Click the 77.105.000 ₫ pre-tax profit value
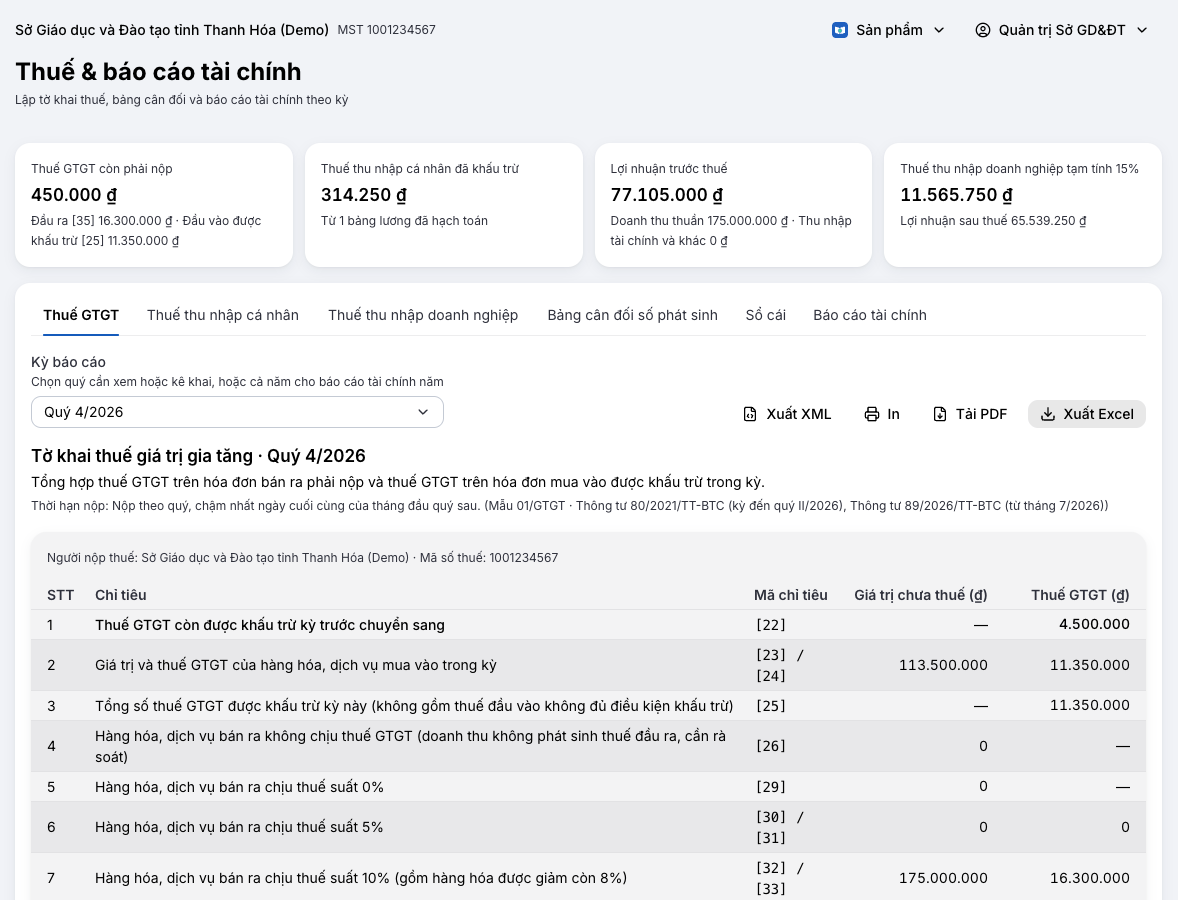 (x=667, y=195)
